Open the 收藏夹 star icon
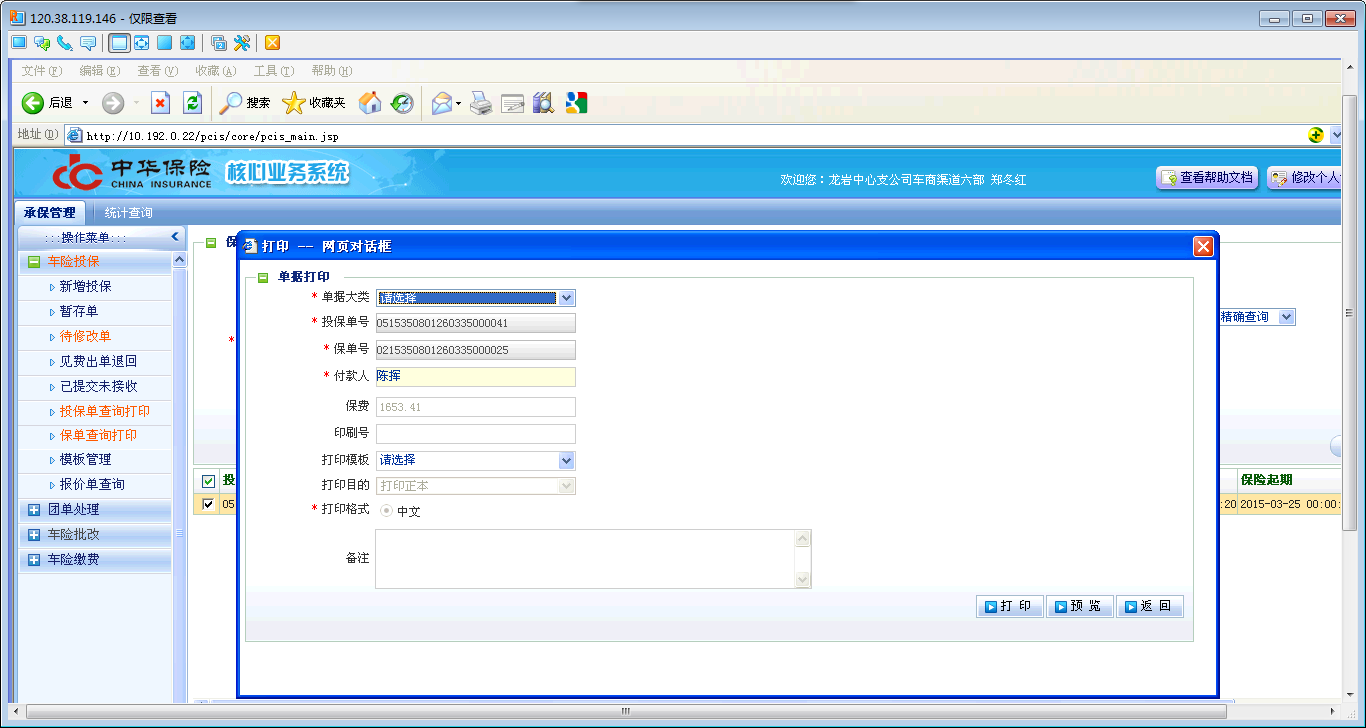The height and width of the screenshot is (728, 1366). 293,103
